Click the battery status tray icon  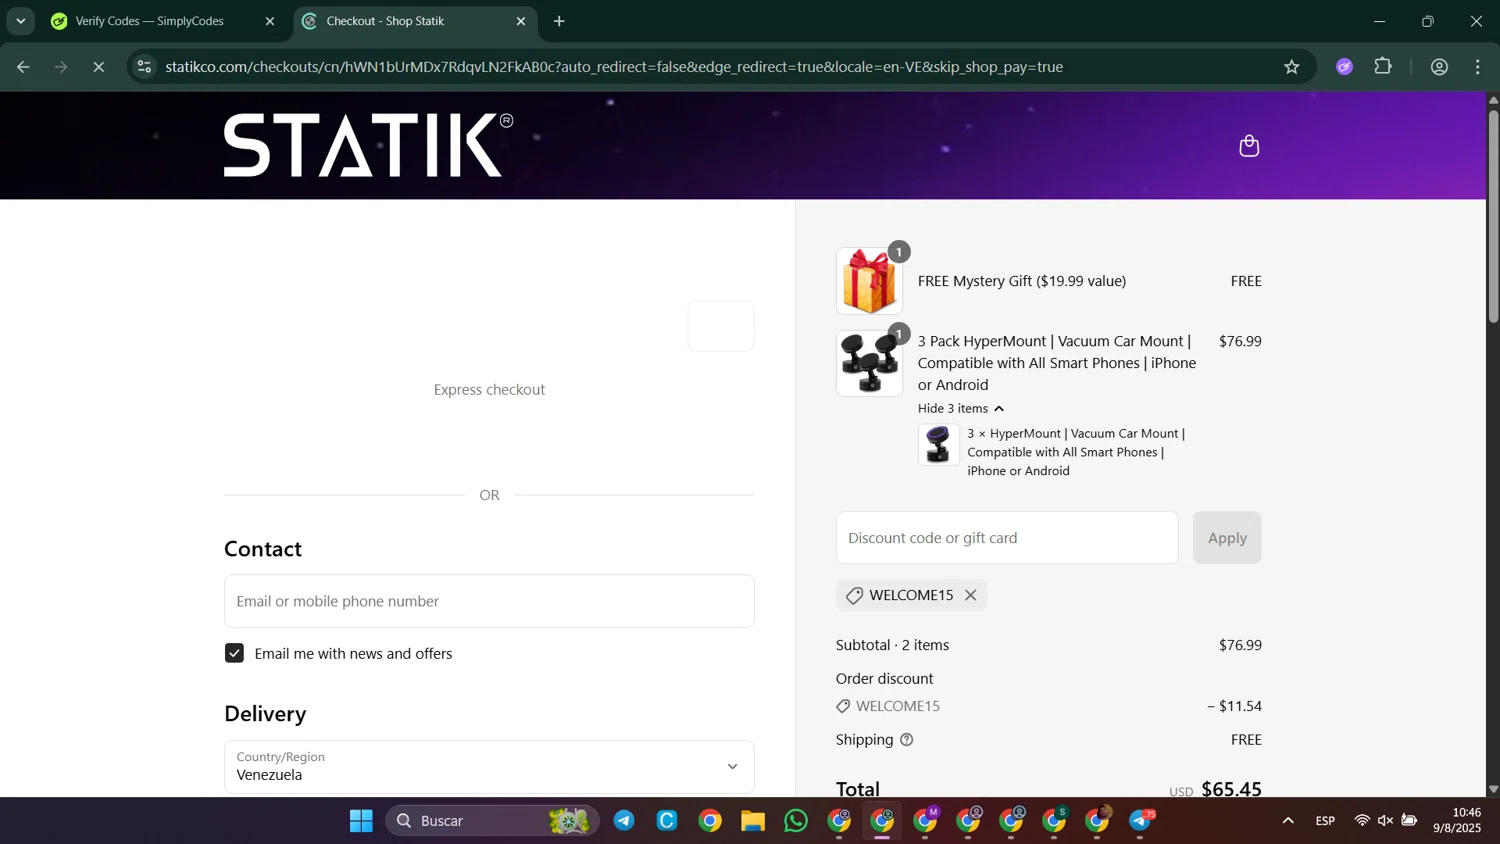pyautogui.click(x=1409, y=821)
